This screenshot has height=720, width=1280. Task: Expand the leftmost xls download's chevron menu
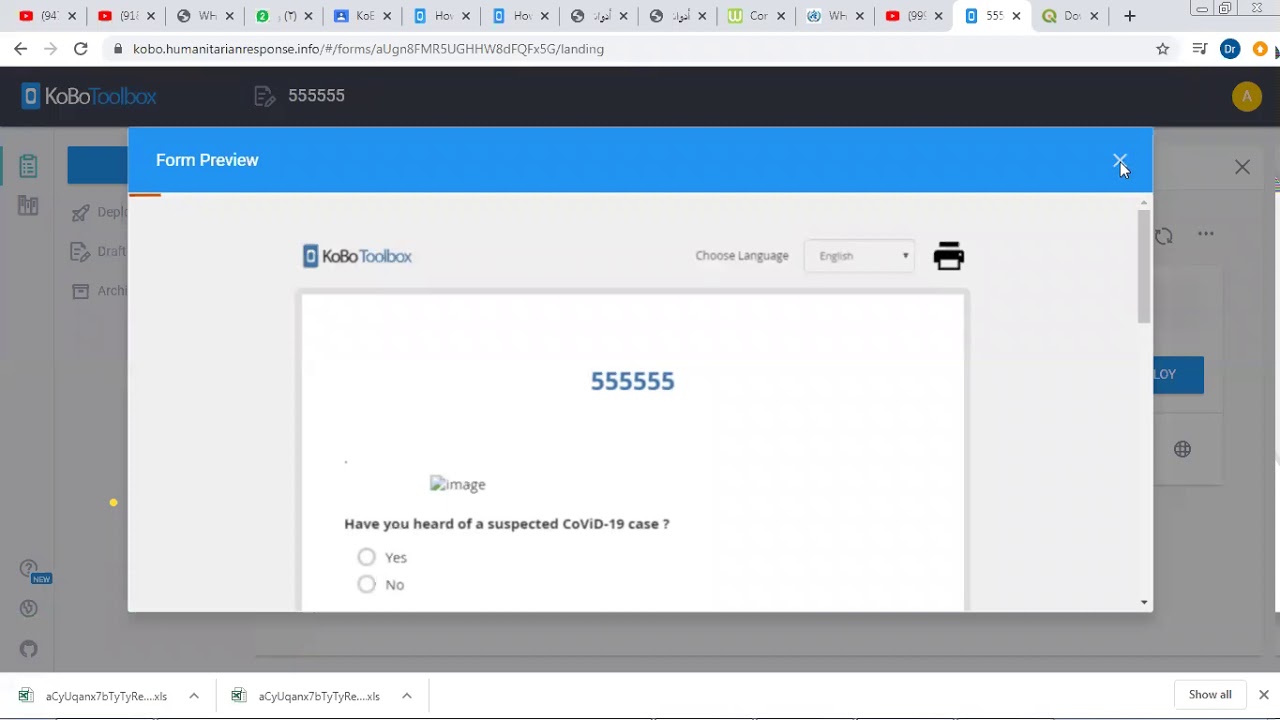pos(194,696)
